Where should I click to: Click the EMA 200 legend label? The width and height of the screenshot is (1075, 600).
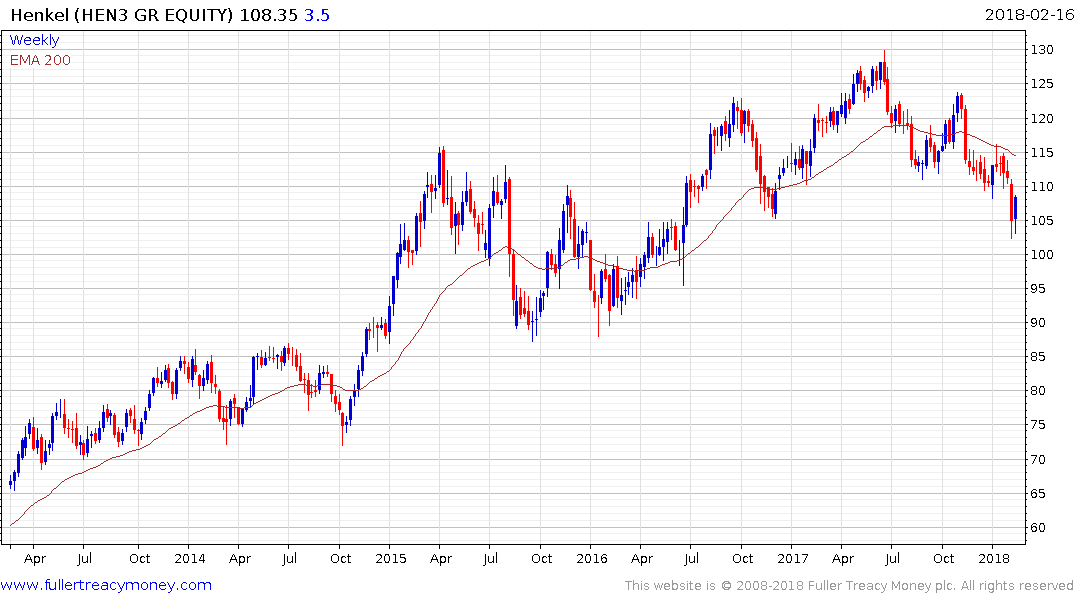pyautogui.click(x=40, y=60)
